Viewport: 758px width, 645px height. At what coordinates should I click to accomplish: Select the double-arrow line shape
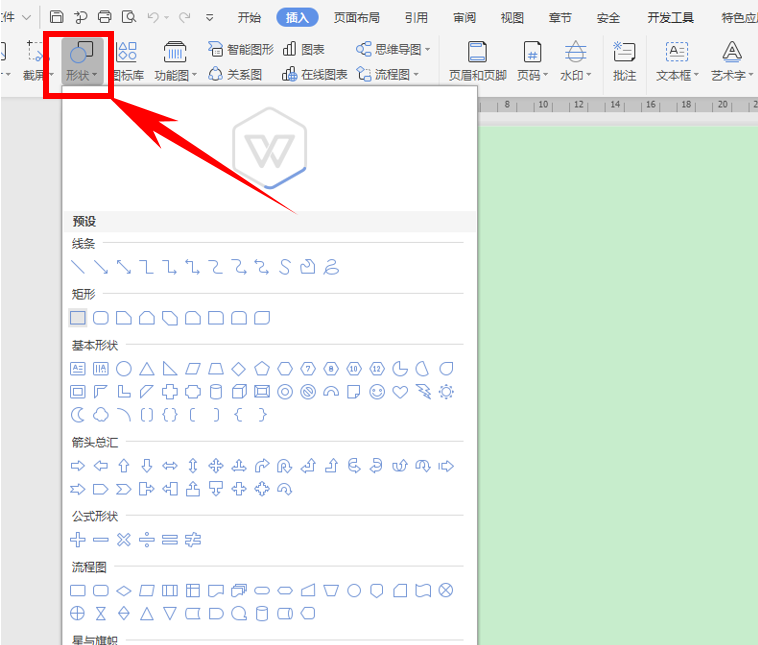pyautogui.click(x=124, y=267)
